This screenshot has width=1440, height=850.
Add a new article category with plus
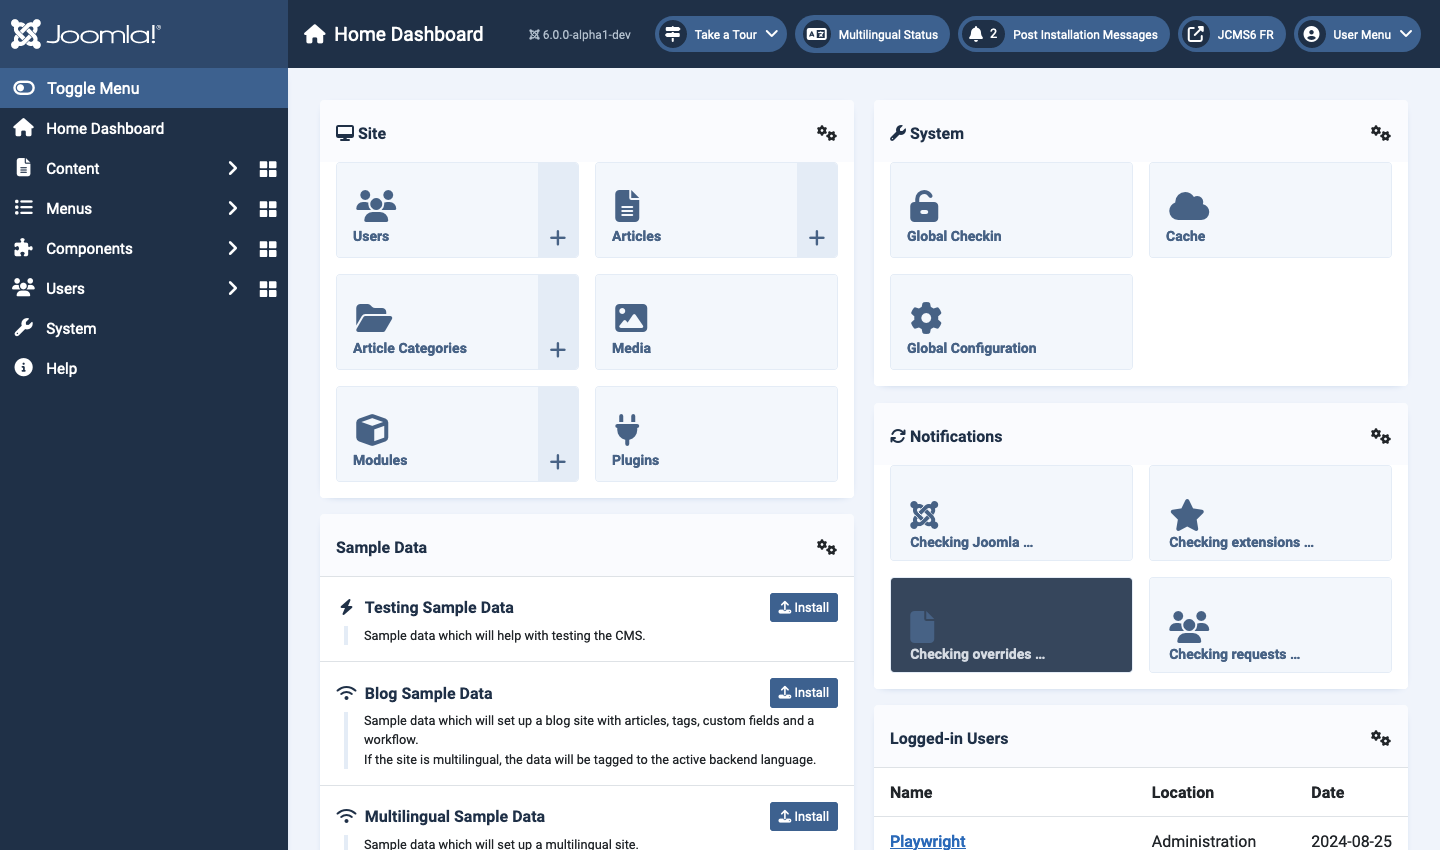tap(558, 322)
